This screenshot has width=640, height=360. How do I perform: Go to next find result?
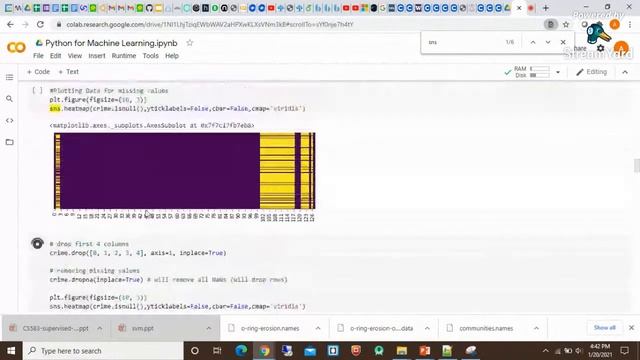(x=548, y=42)
